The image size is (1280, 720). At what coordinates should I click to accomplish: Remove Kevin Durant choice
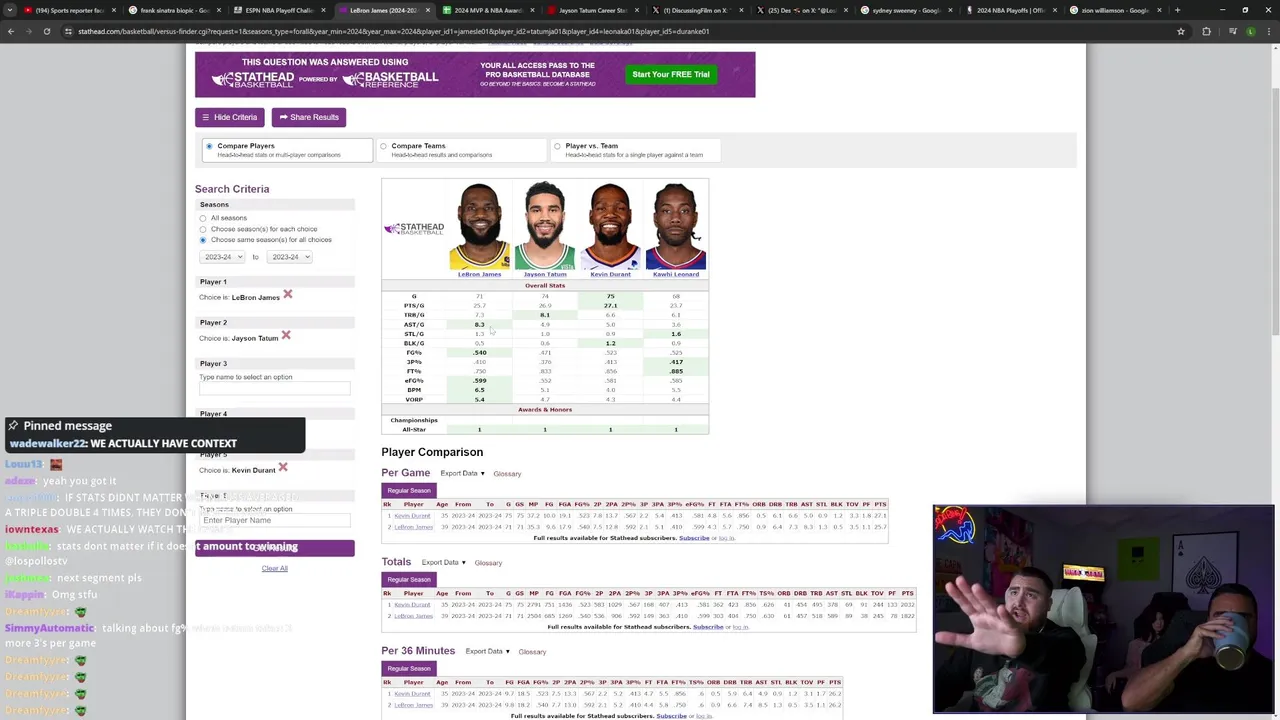pyautogui.click(x=283, y=467)
